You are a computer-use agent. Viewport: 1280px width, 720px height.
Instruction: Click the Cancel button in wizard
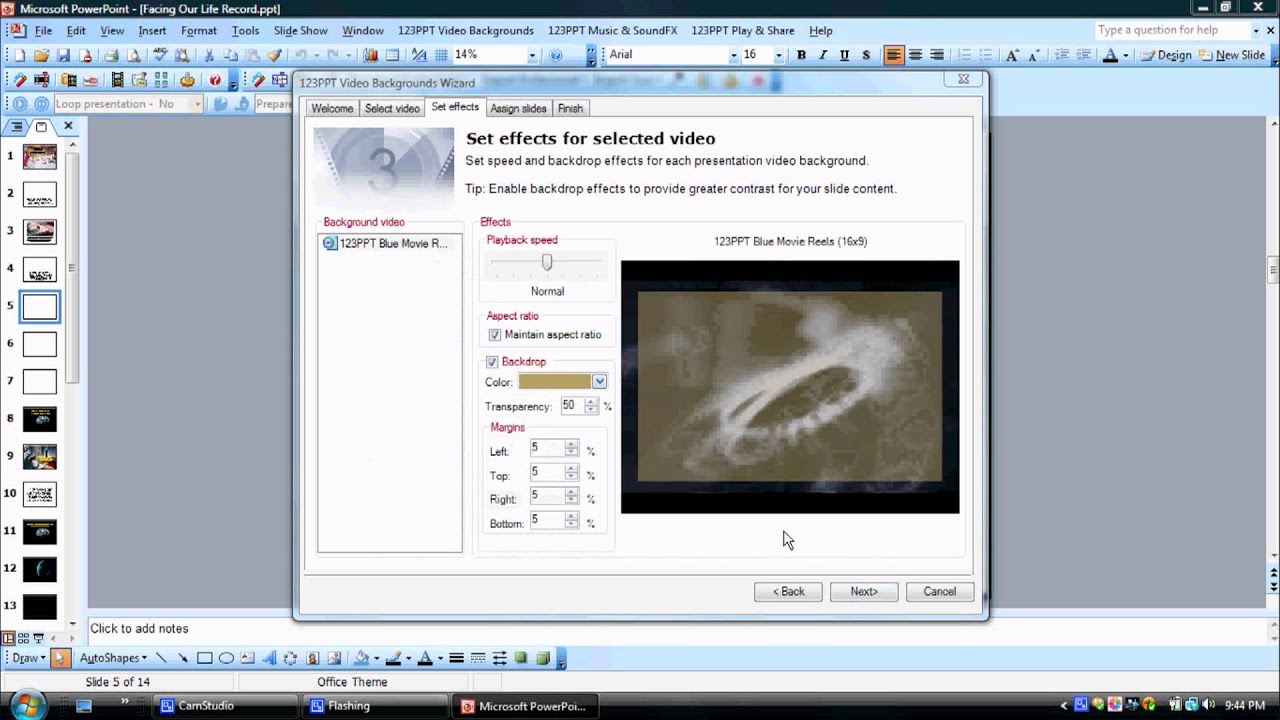[940, 591]
